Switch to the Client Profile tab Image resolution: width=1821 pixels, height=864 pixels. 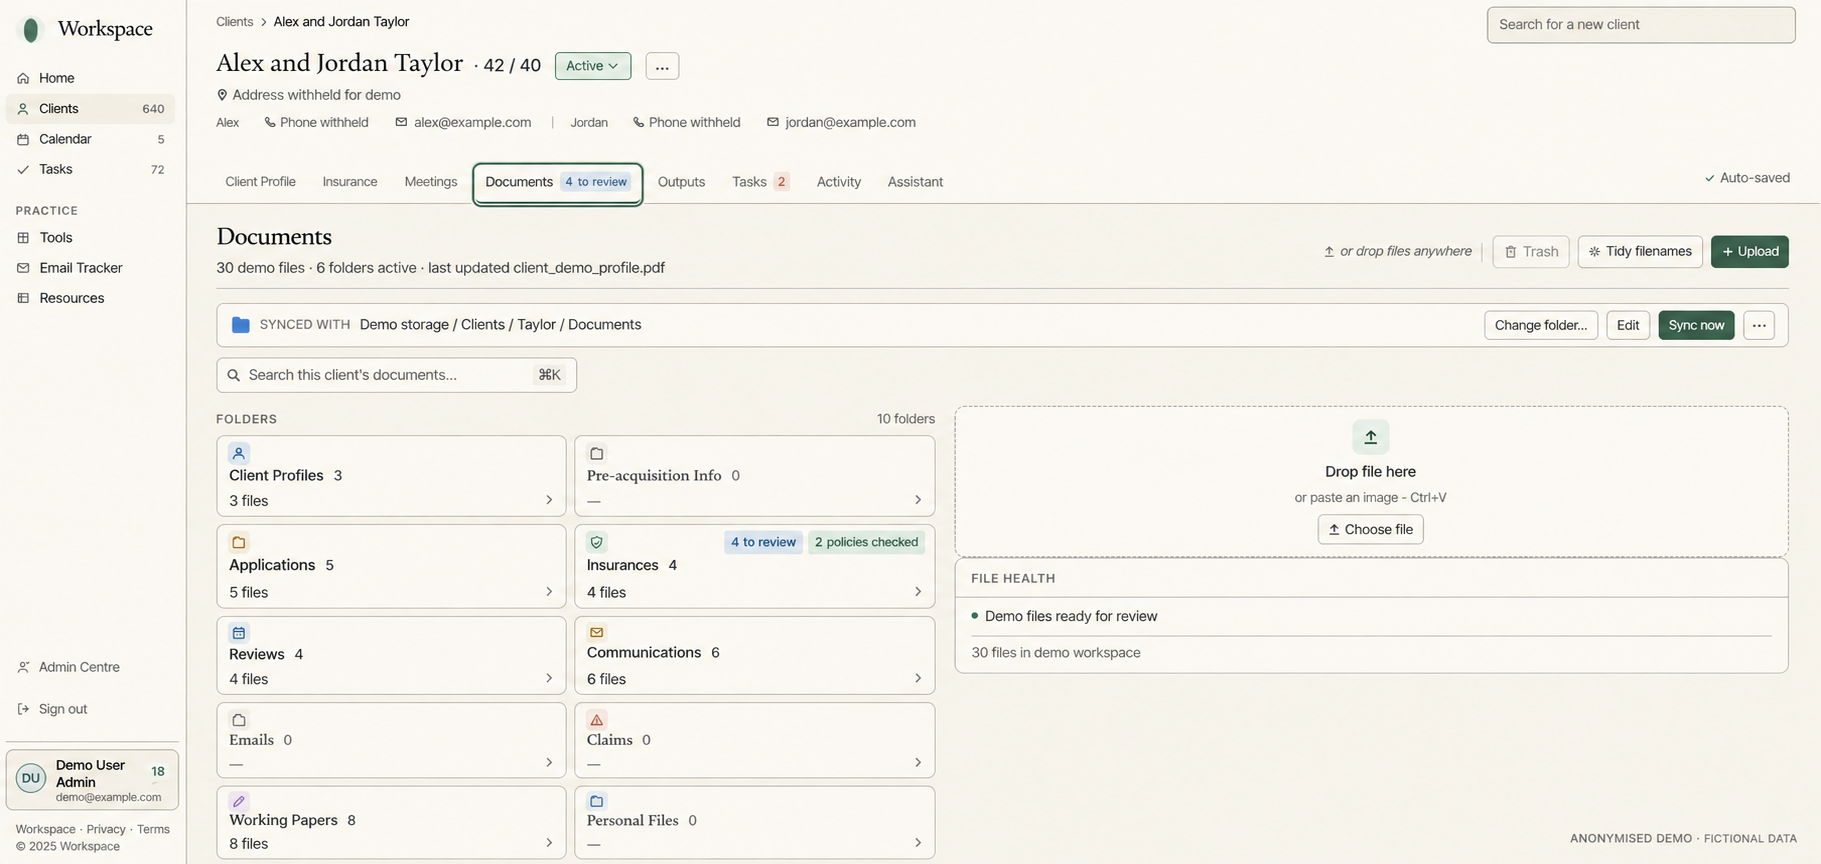tap(261, 182)
